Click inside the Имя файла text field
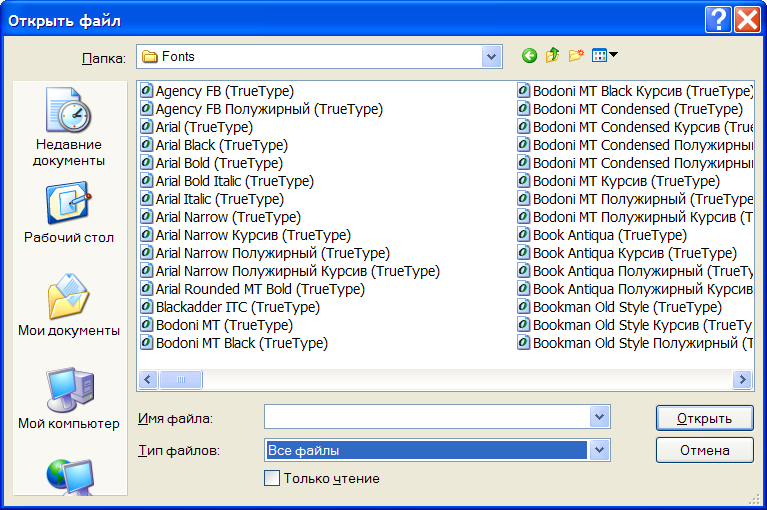The width and height of the screenshot is (767, 510). point(426,417)
